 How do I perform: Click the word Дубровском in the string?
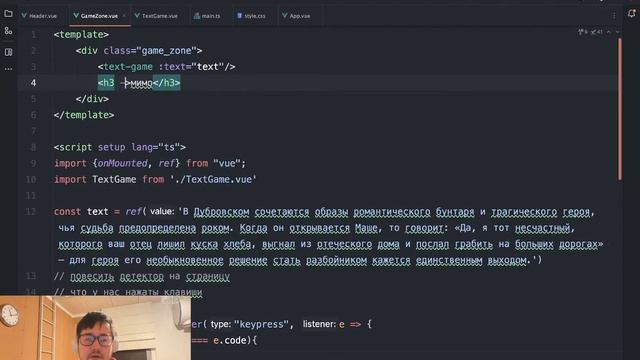pos(221,212)
